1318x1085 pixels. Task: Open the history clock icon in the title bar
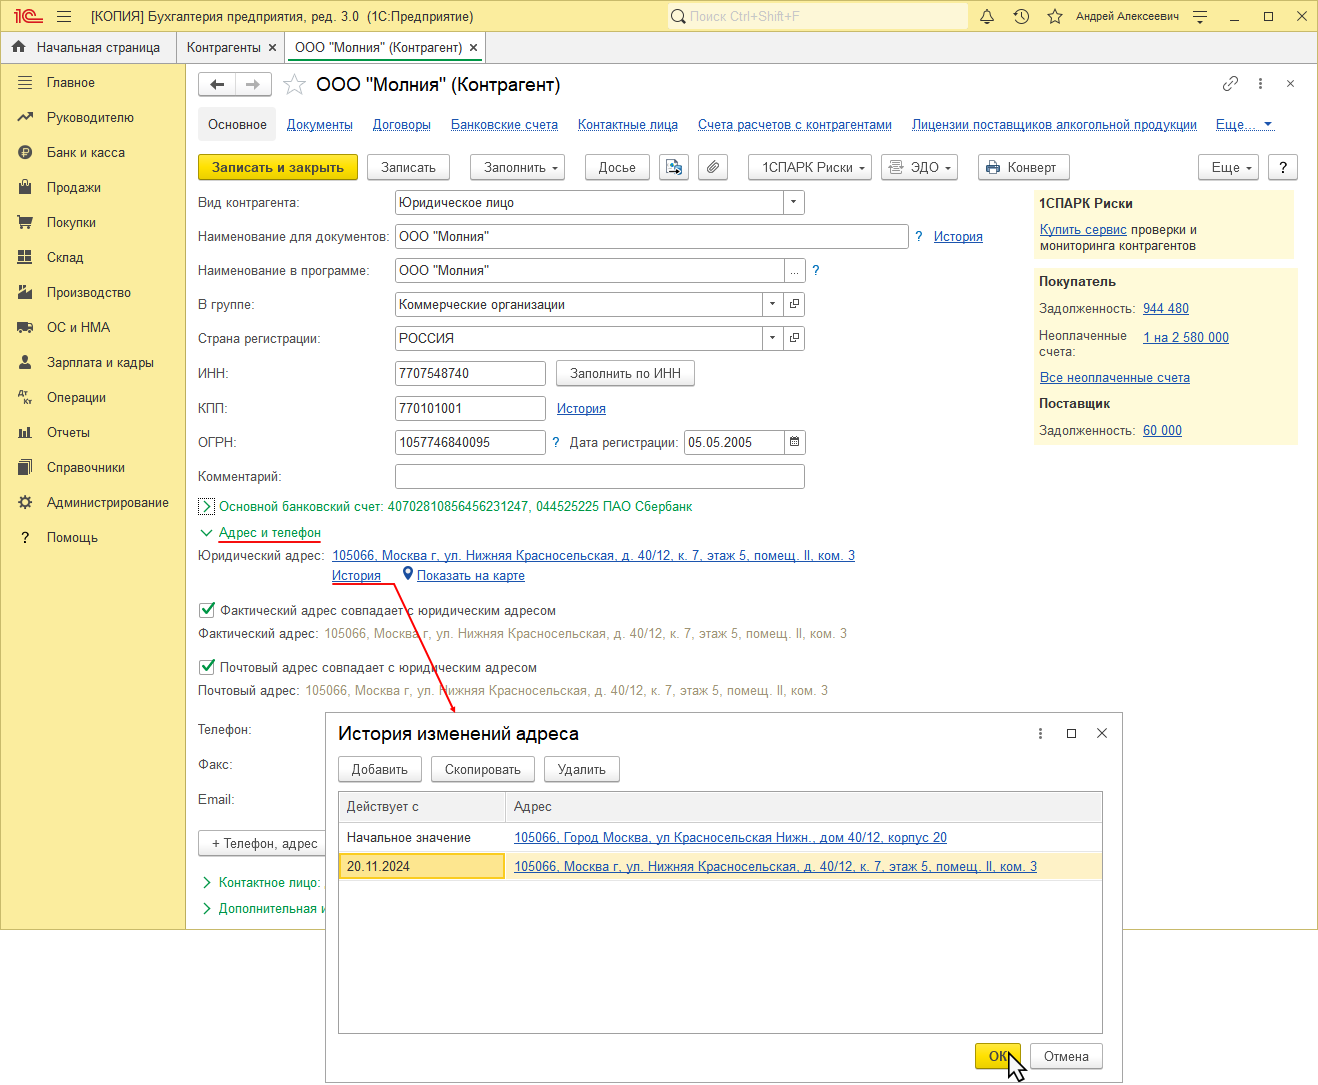[1021, 16]
